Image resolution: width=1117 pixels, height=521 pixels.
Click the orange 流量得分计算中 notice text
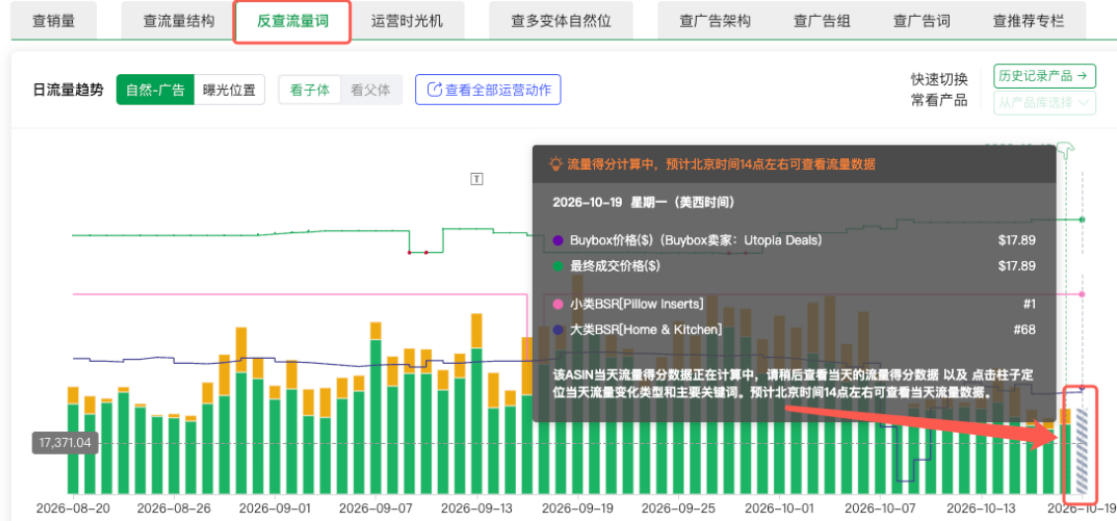pyautogui.click(x=721, y=165)
